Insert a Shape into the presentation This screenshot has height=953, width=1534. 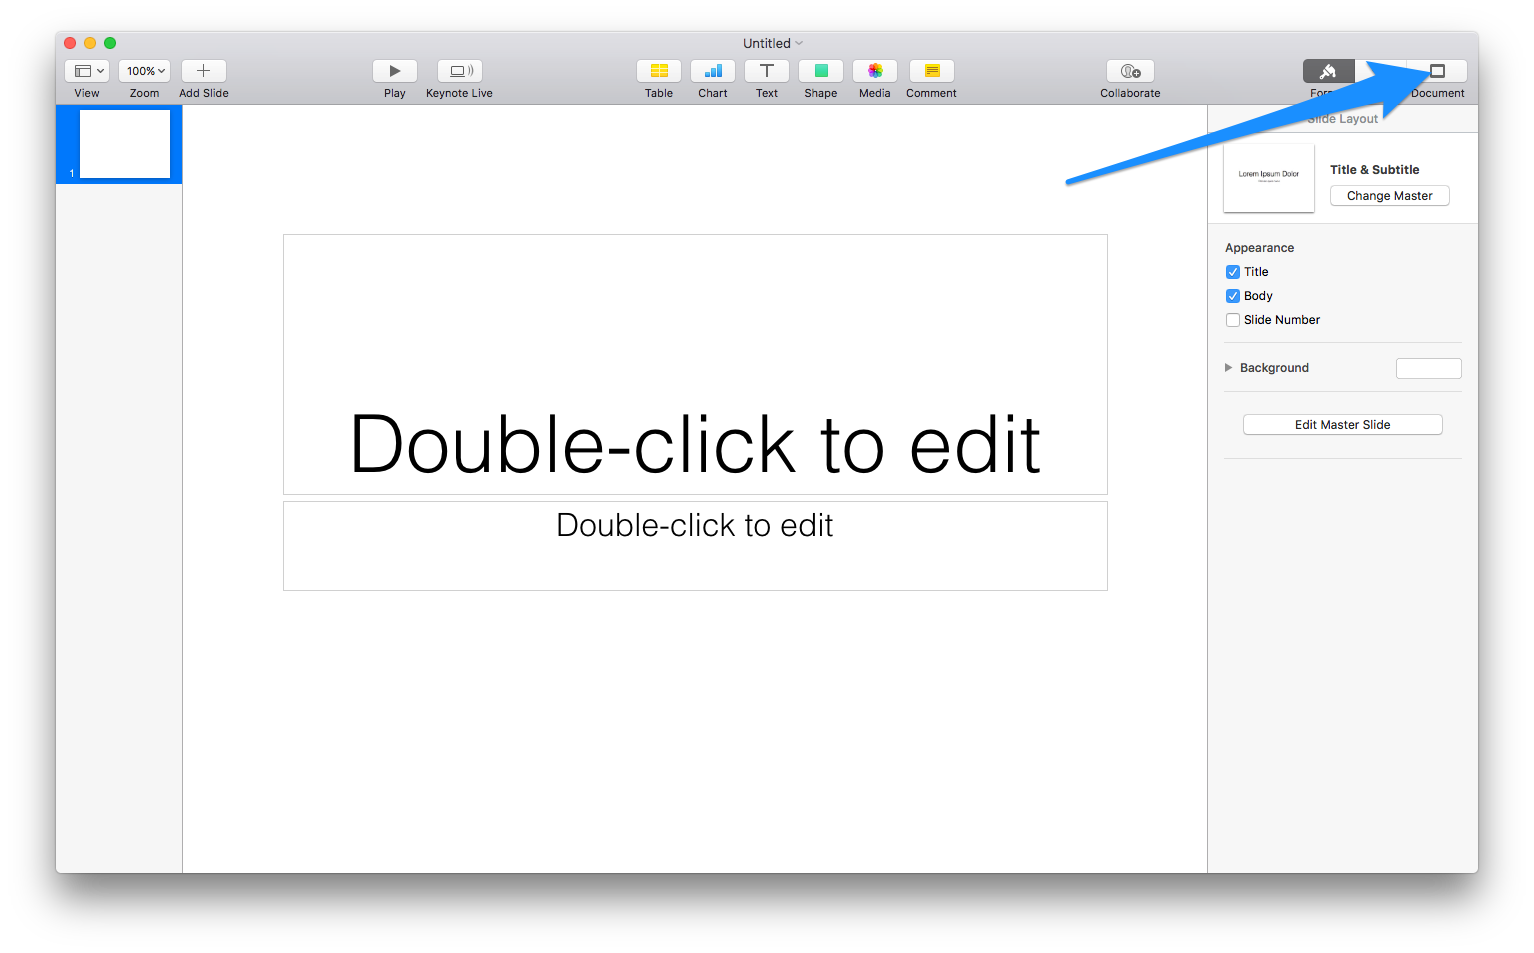[820, 71]
